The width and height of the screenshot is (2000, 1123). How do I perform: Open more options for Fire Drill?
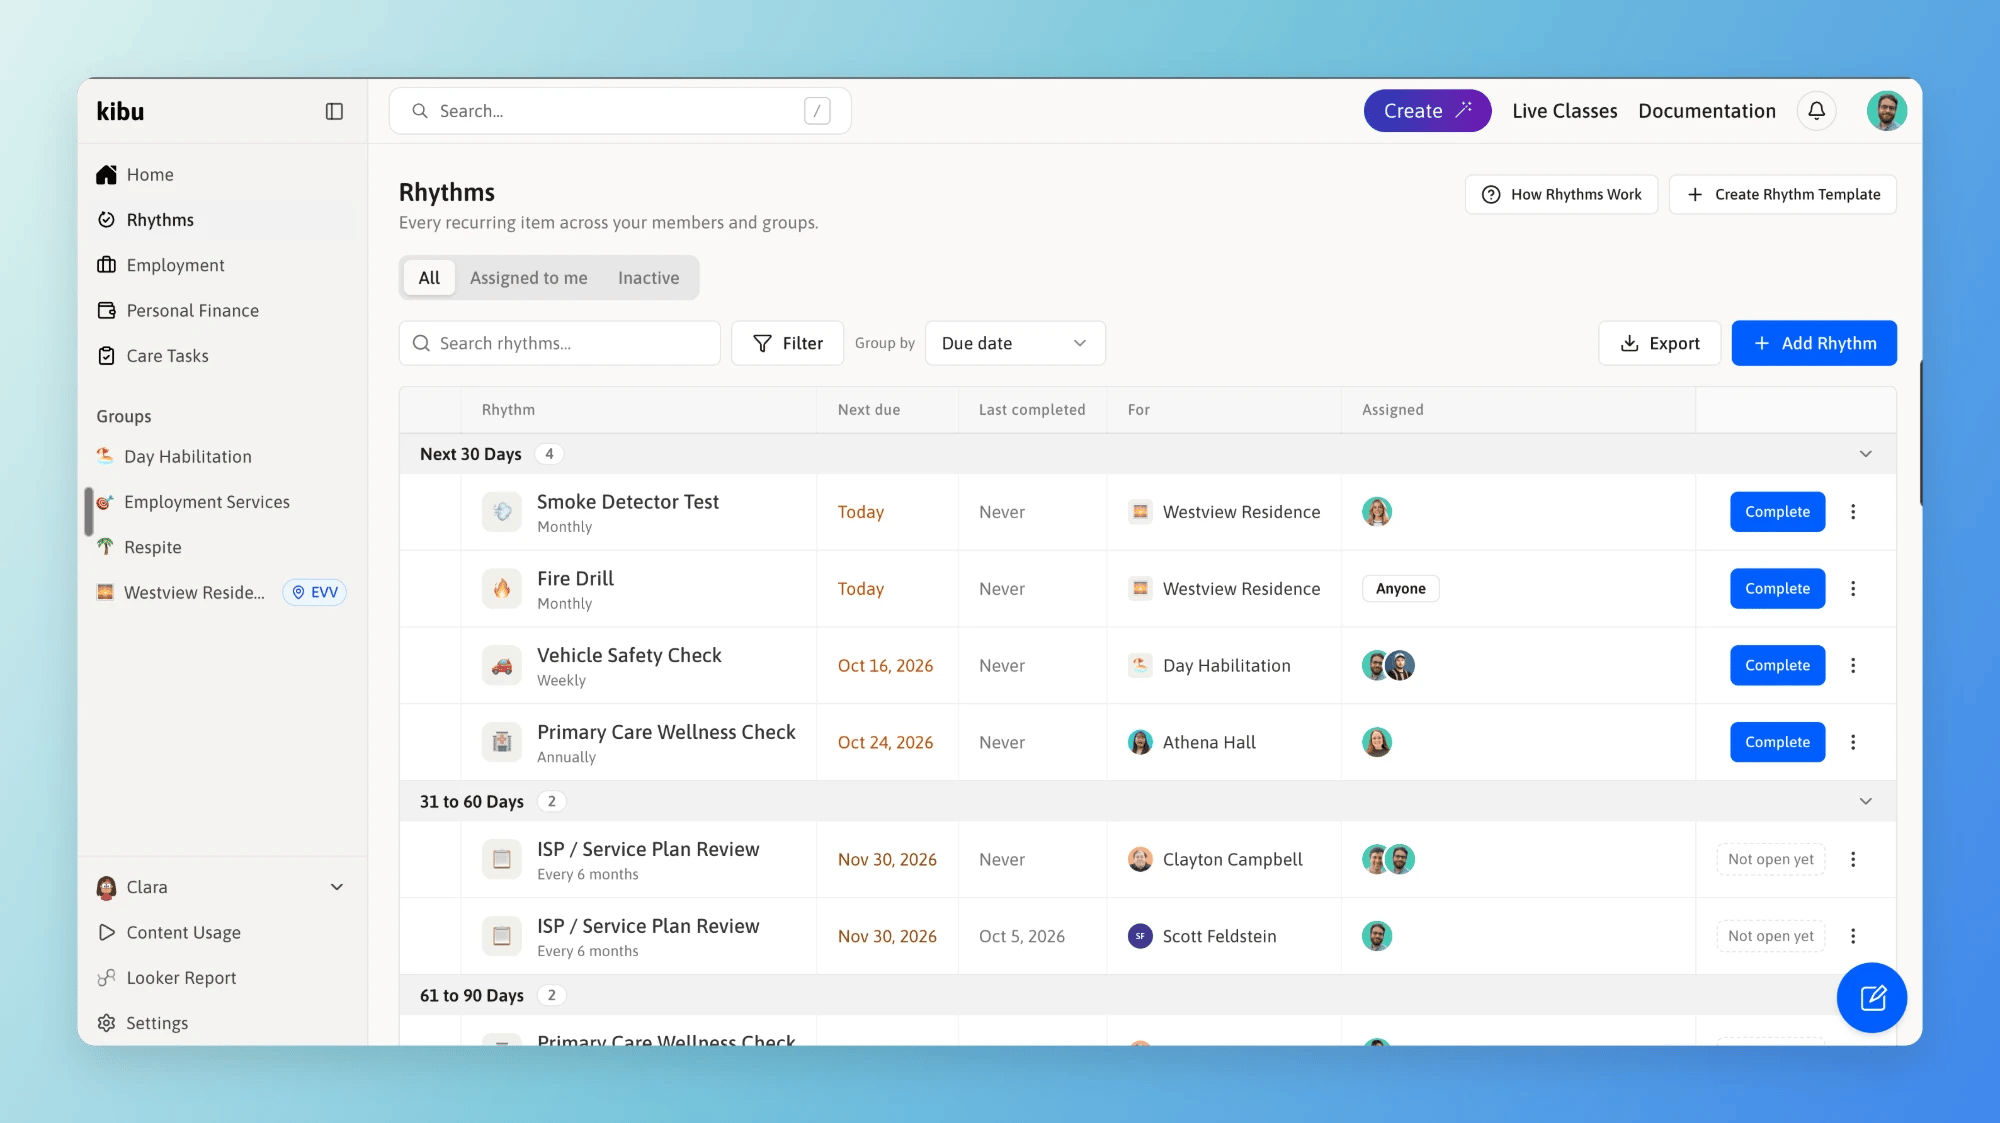pos(1853,589)
